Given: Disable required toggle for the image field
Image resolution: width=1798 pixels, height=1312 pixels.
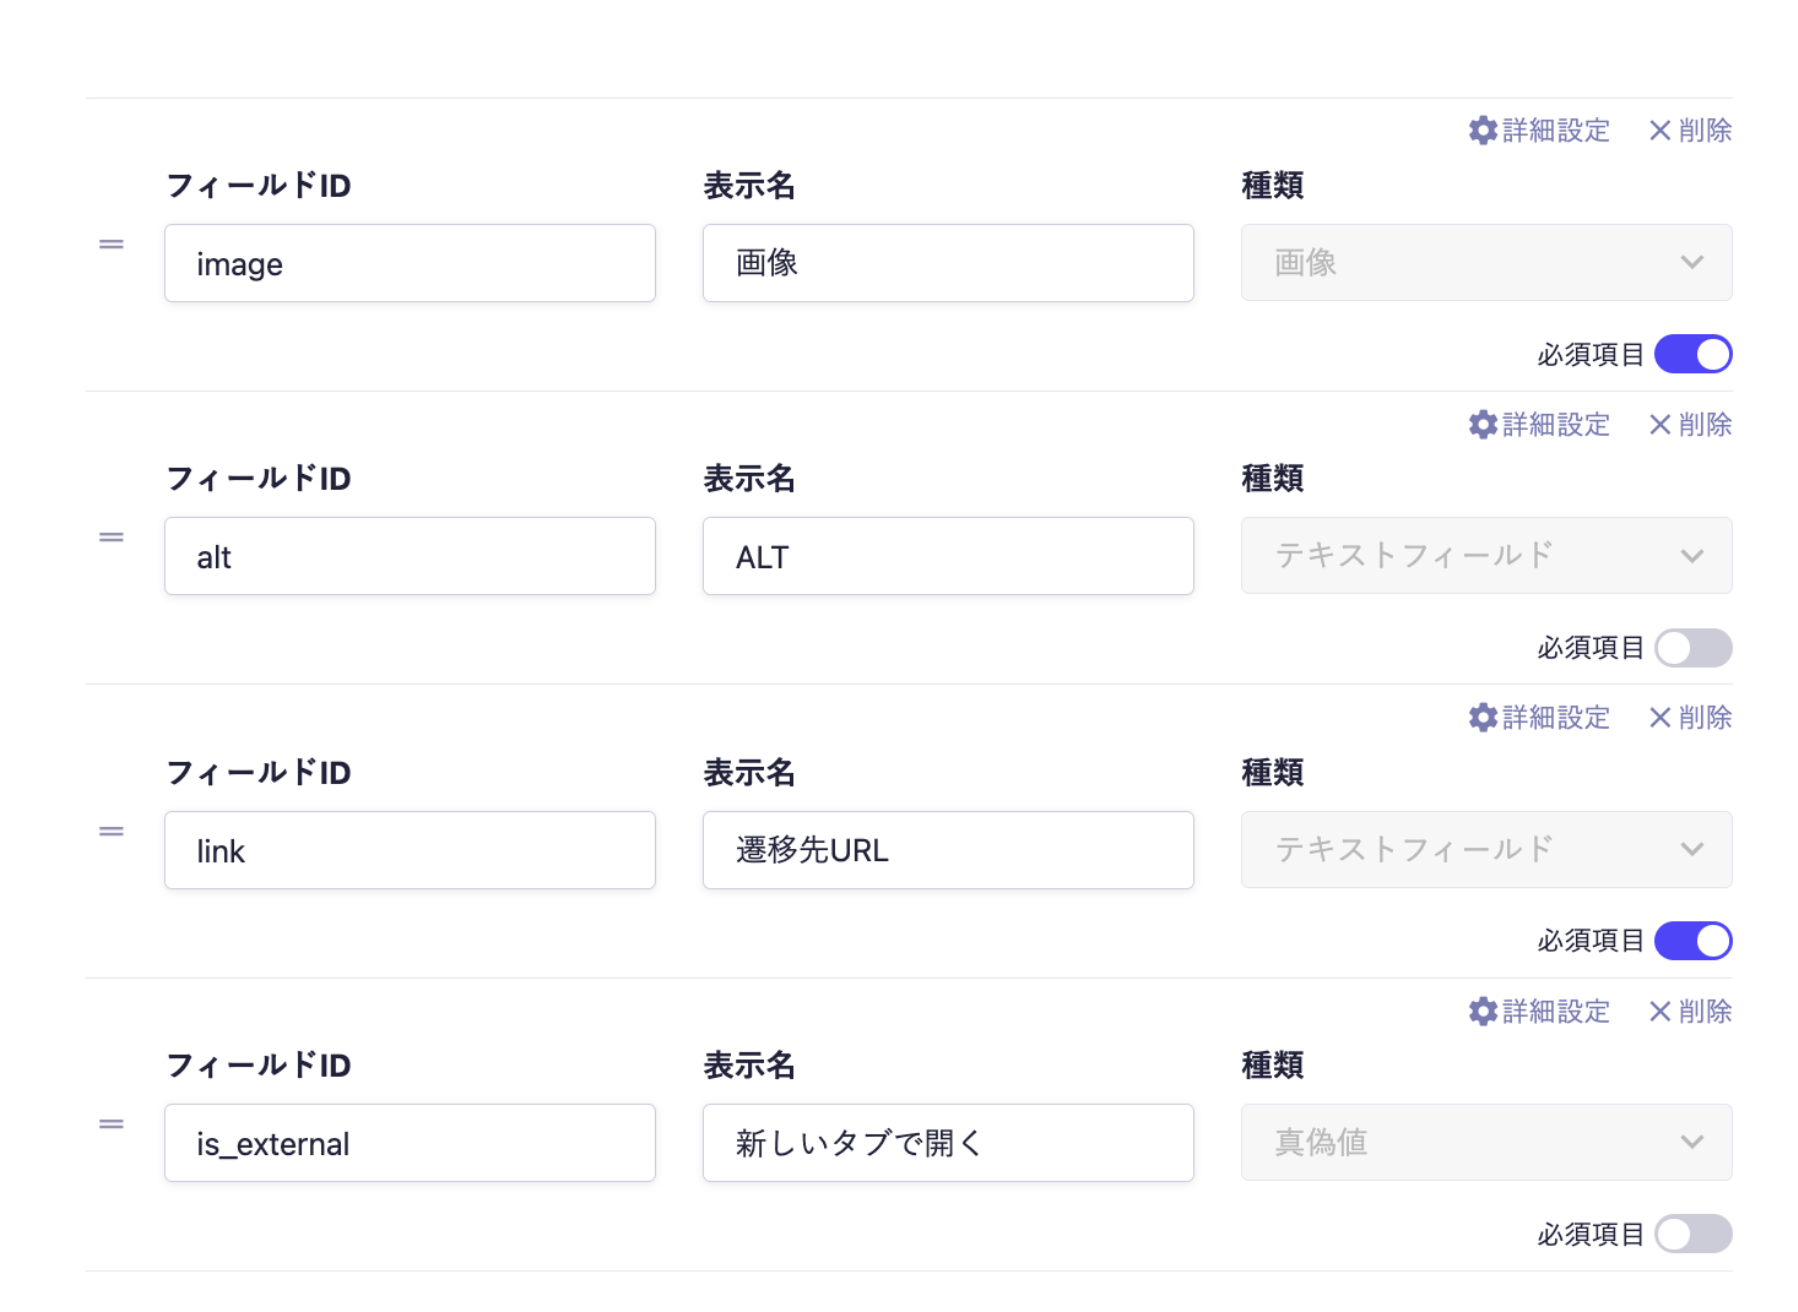Looking at the screenshot, I should click(x=1692, y=355).
